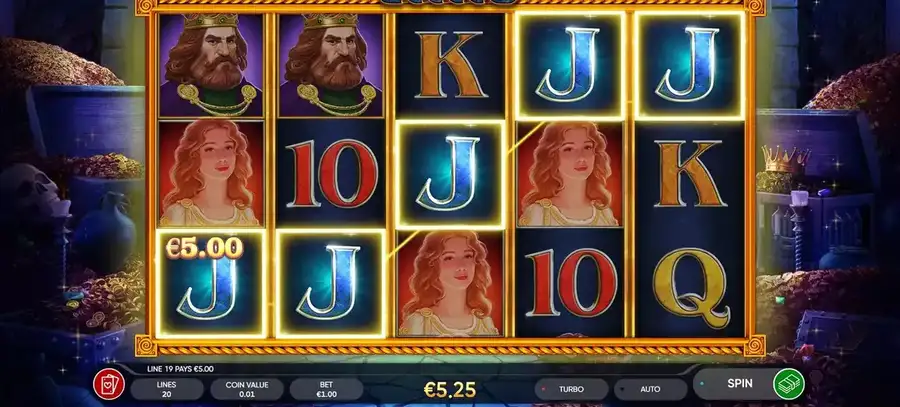900x407 pixels.
Task: Click the highlighted J in top-right reel
Action: coord(689,64)
